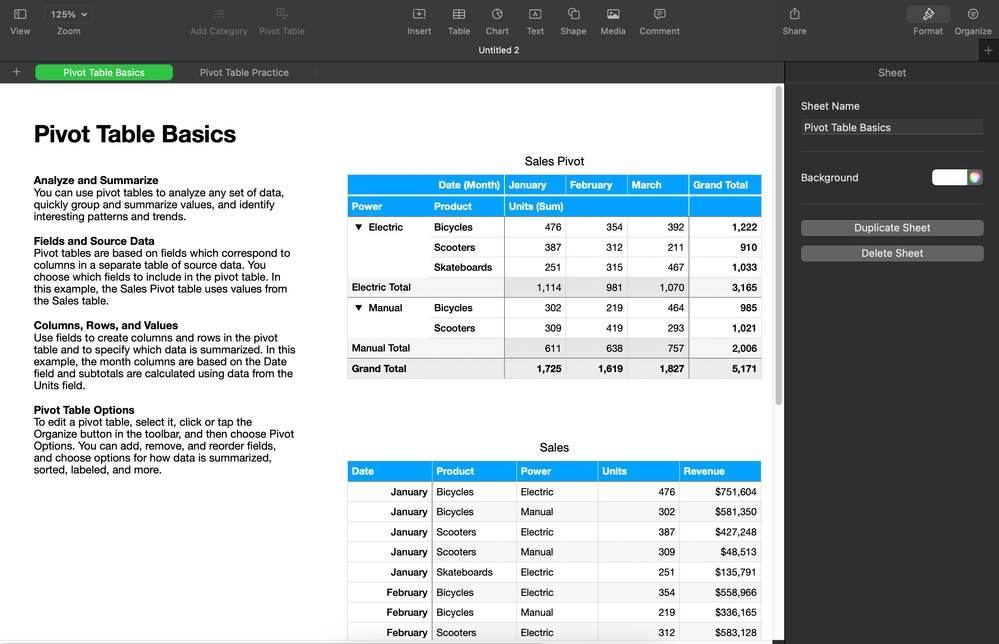This screenshot has width=999, height=644.
Task: Open the 125% zoom dropdown
Action: click(68, 15)
